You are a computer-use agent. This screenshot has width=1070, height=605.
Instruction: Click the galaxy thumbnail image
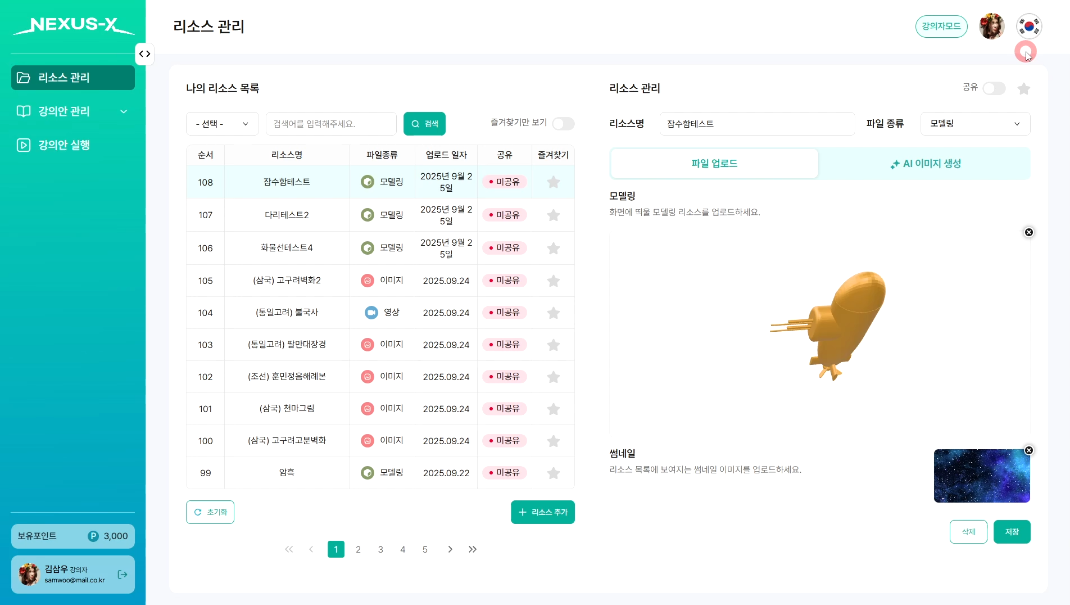(981, 476)
